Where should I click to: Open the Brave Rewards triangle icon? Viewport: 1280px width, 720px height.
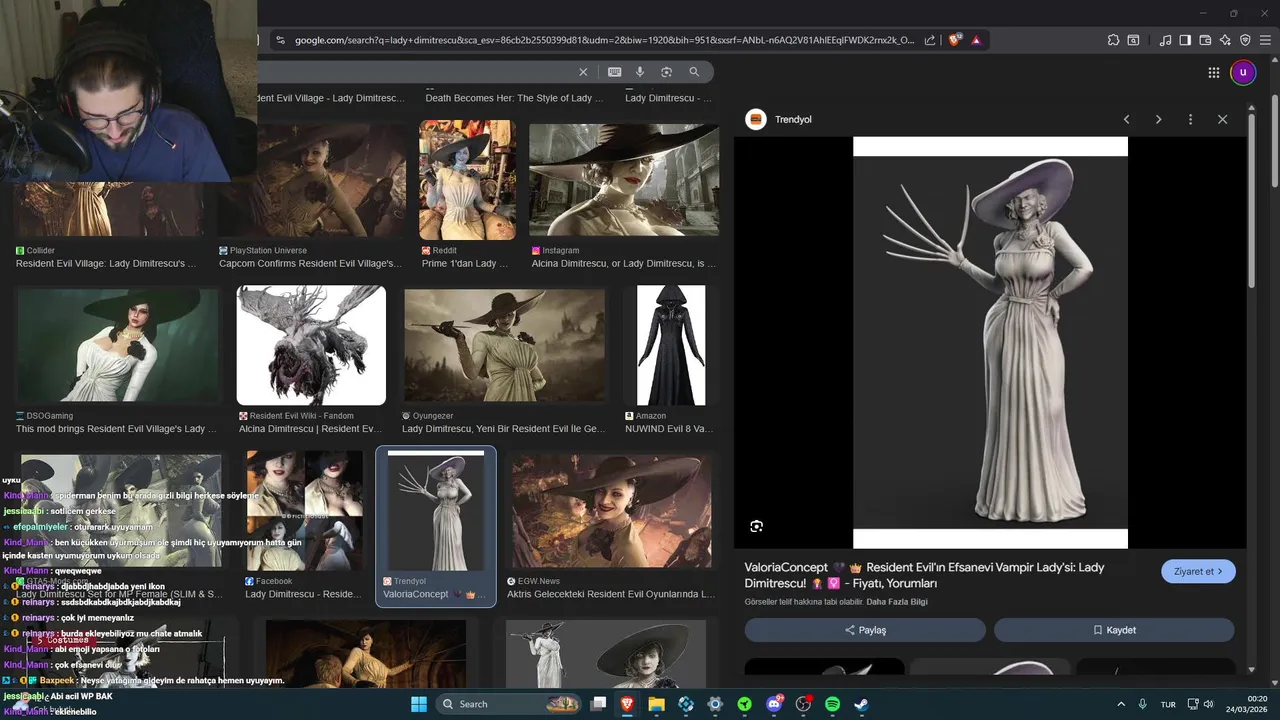point(976,40)
